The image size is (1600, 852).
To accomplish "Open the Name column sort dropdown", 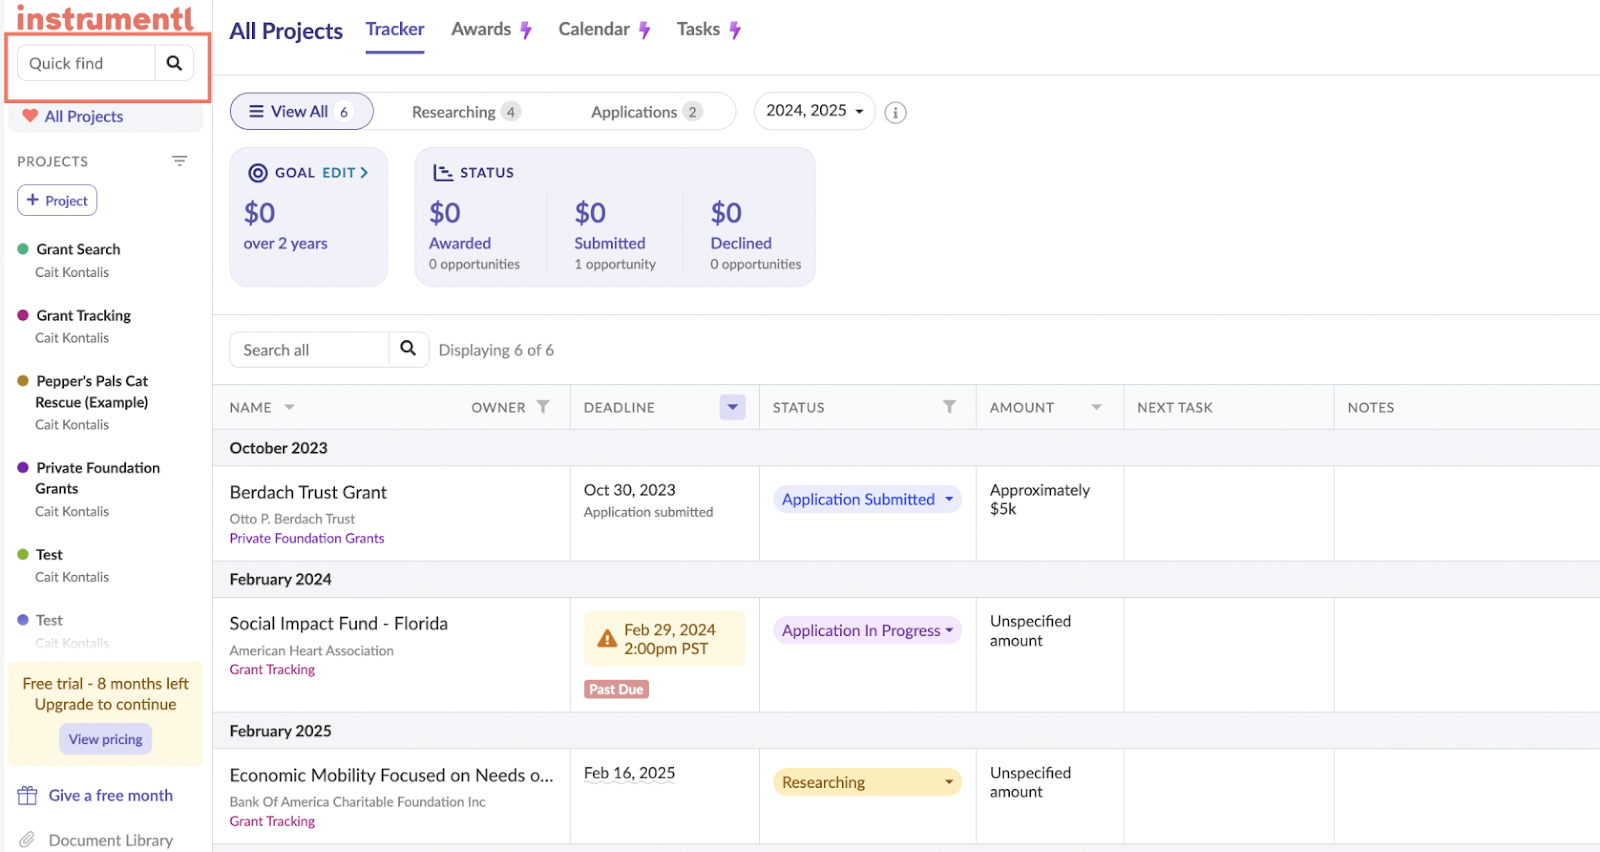I will pyautogui.click(x=289, y=407).
